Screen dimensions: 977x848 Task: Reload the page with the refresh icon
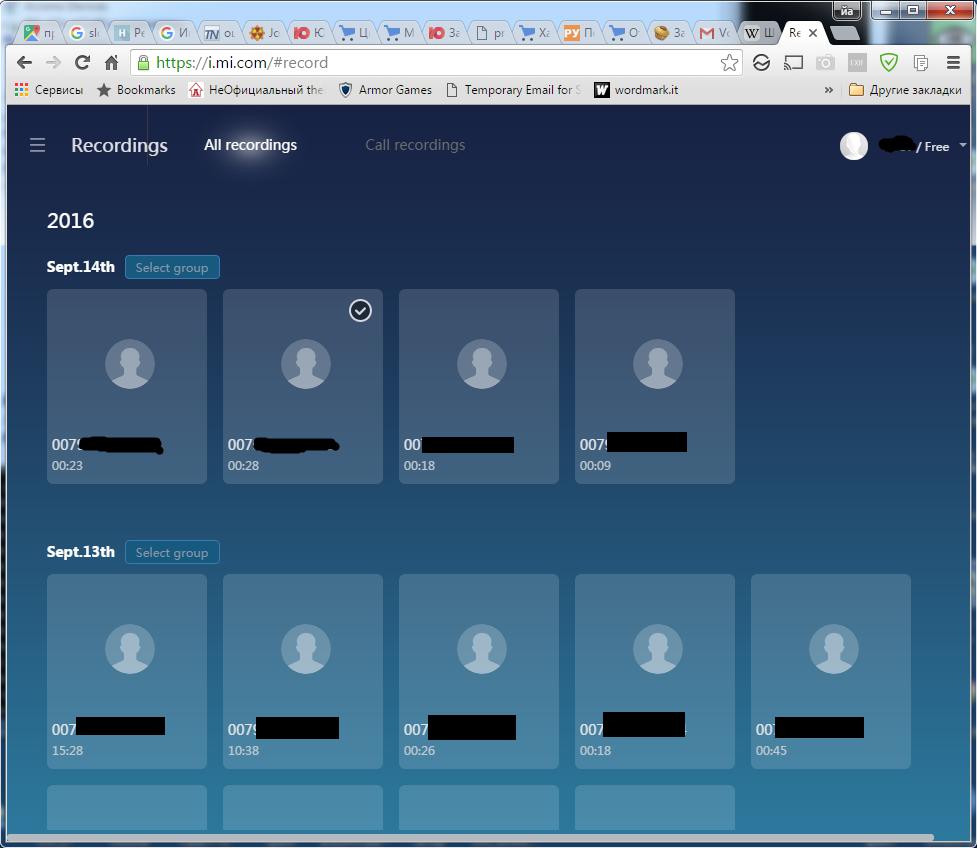point(82,62)
